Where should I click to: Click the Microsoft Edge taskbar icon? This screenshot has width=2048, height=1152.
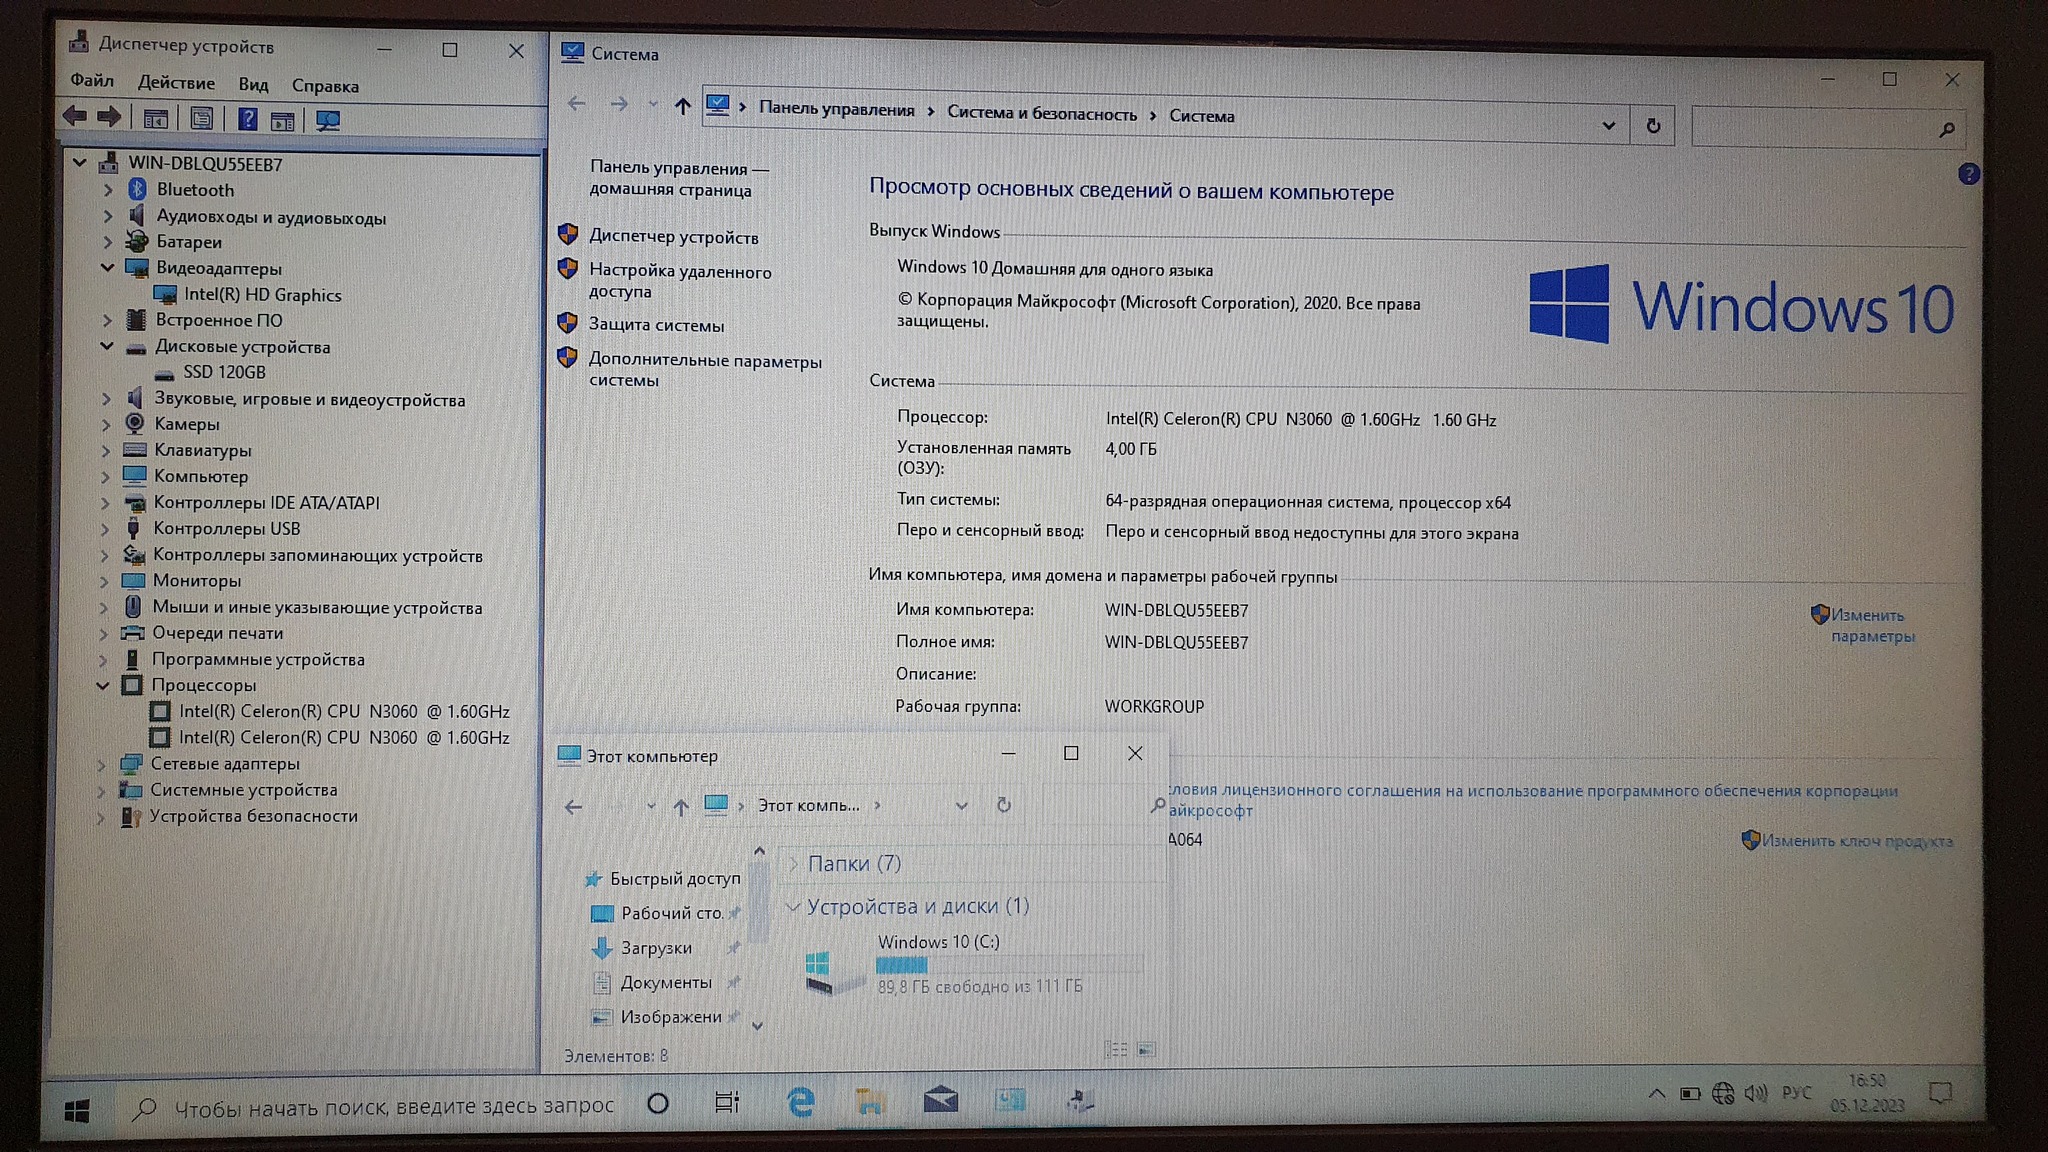point(800,1102)
